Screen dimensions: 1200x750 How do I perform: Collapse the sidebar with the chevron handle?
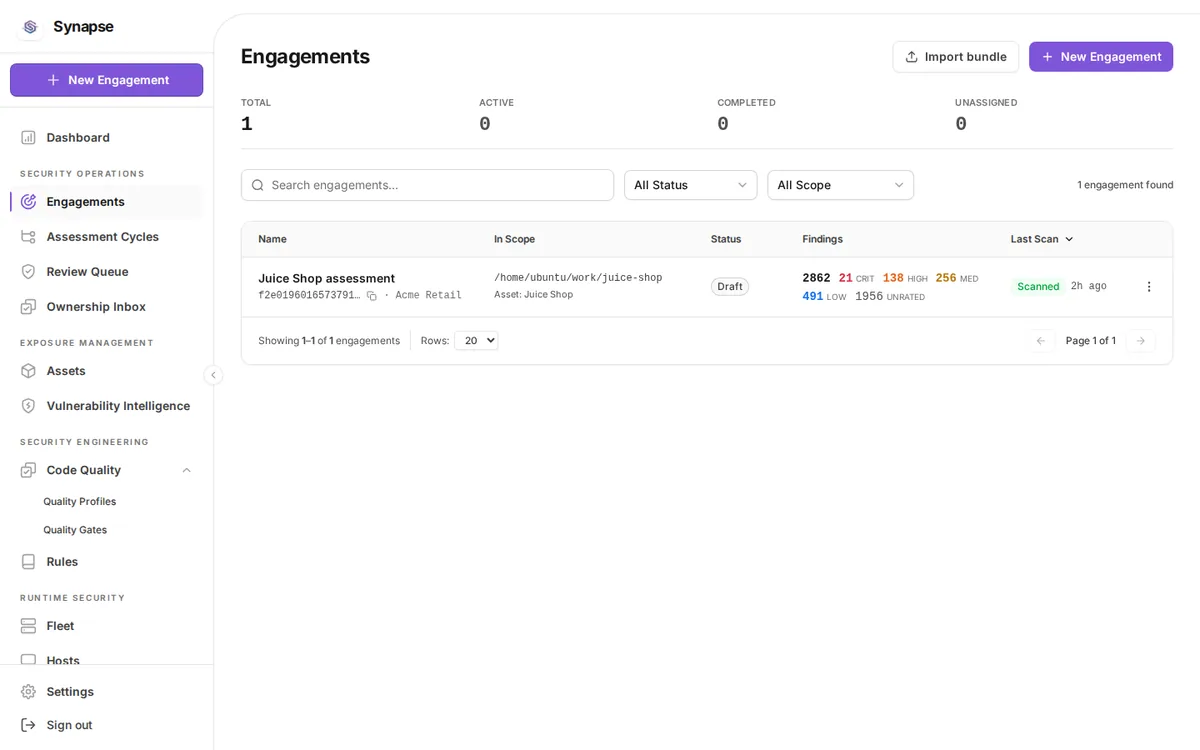pyautogui.click(x=213, y=375)
